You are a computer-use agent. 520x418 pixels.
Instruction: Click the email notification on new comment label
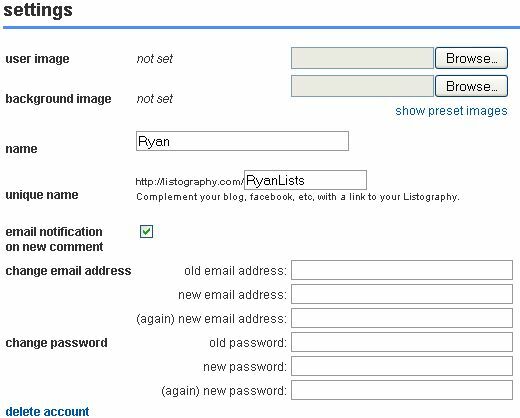tap(54, 239)
